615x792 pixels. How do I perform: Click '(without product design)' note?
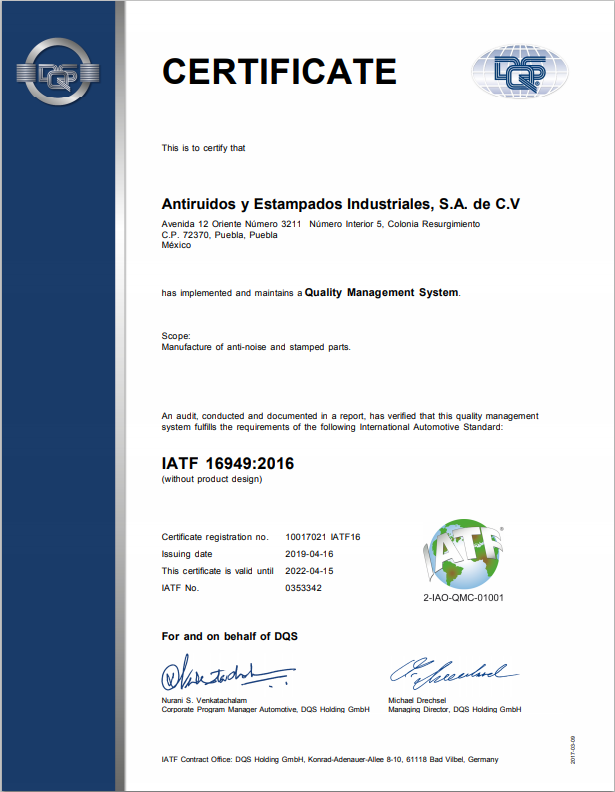[x=212, y=479]
